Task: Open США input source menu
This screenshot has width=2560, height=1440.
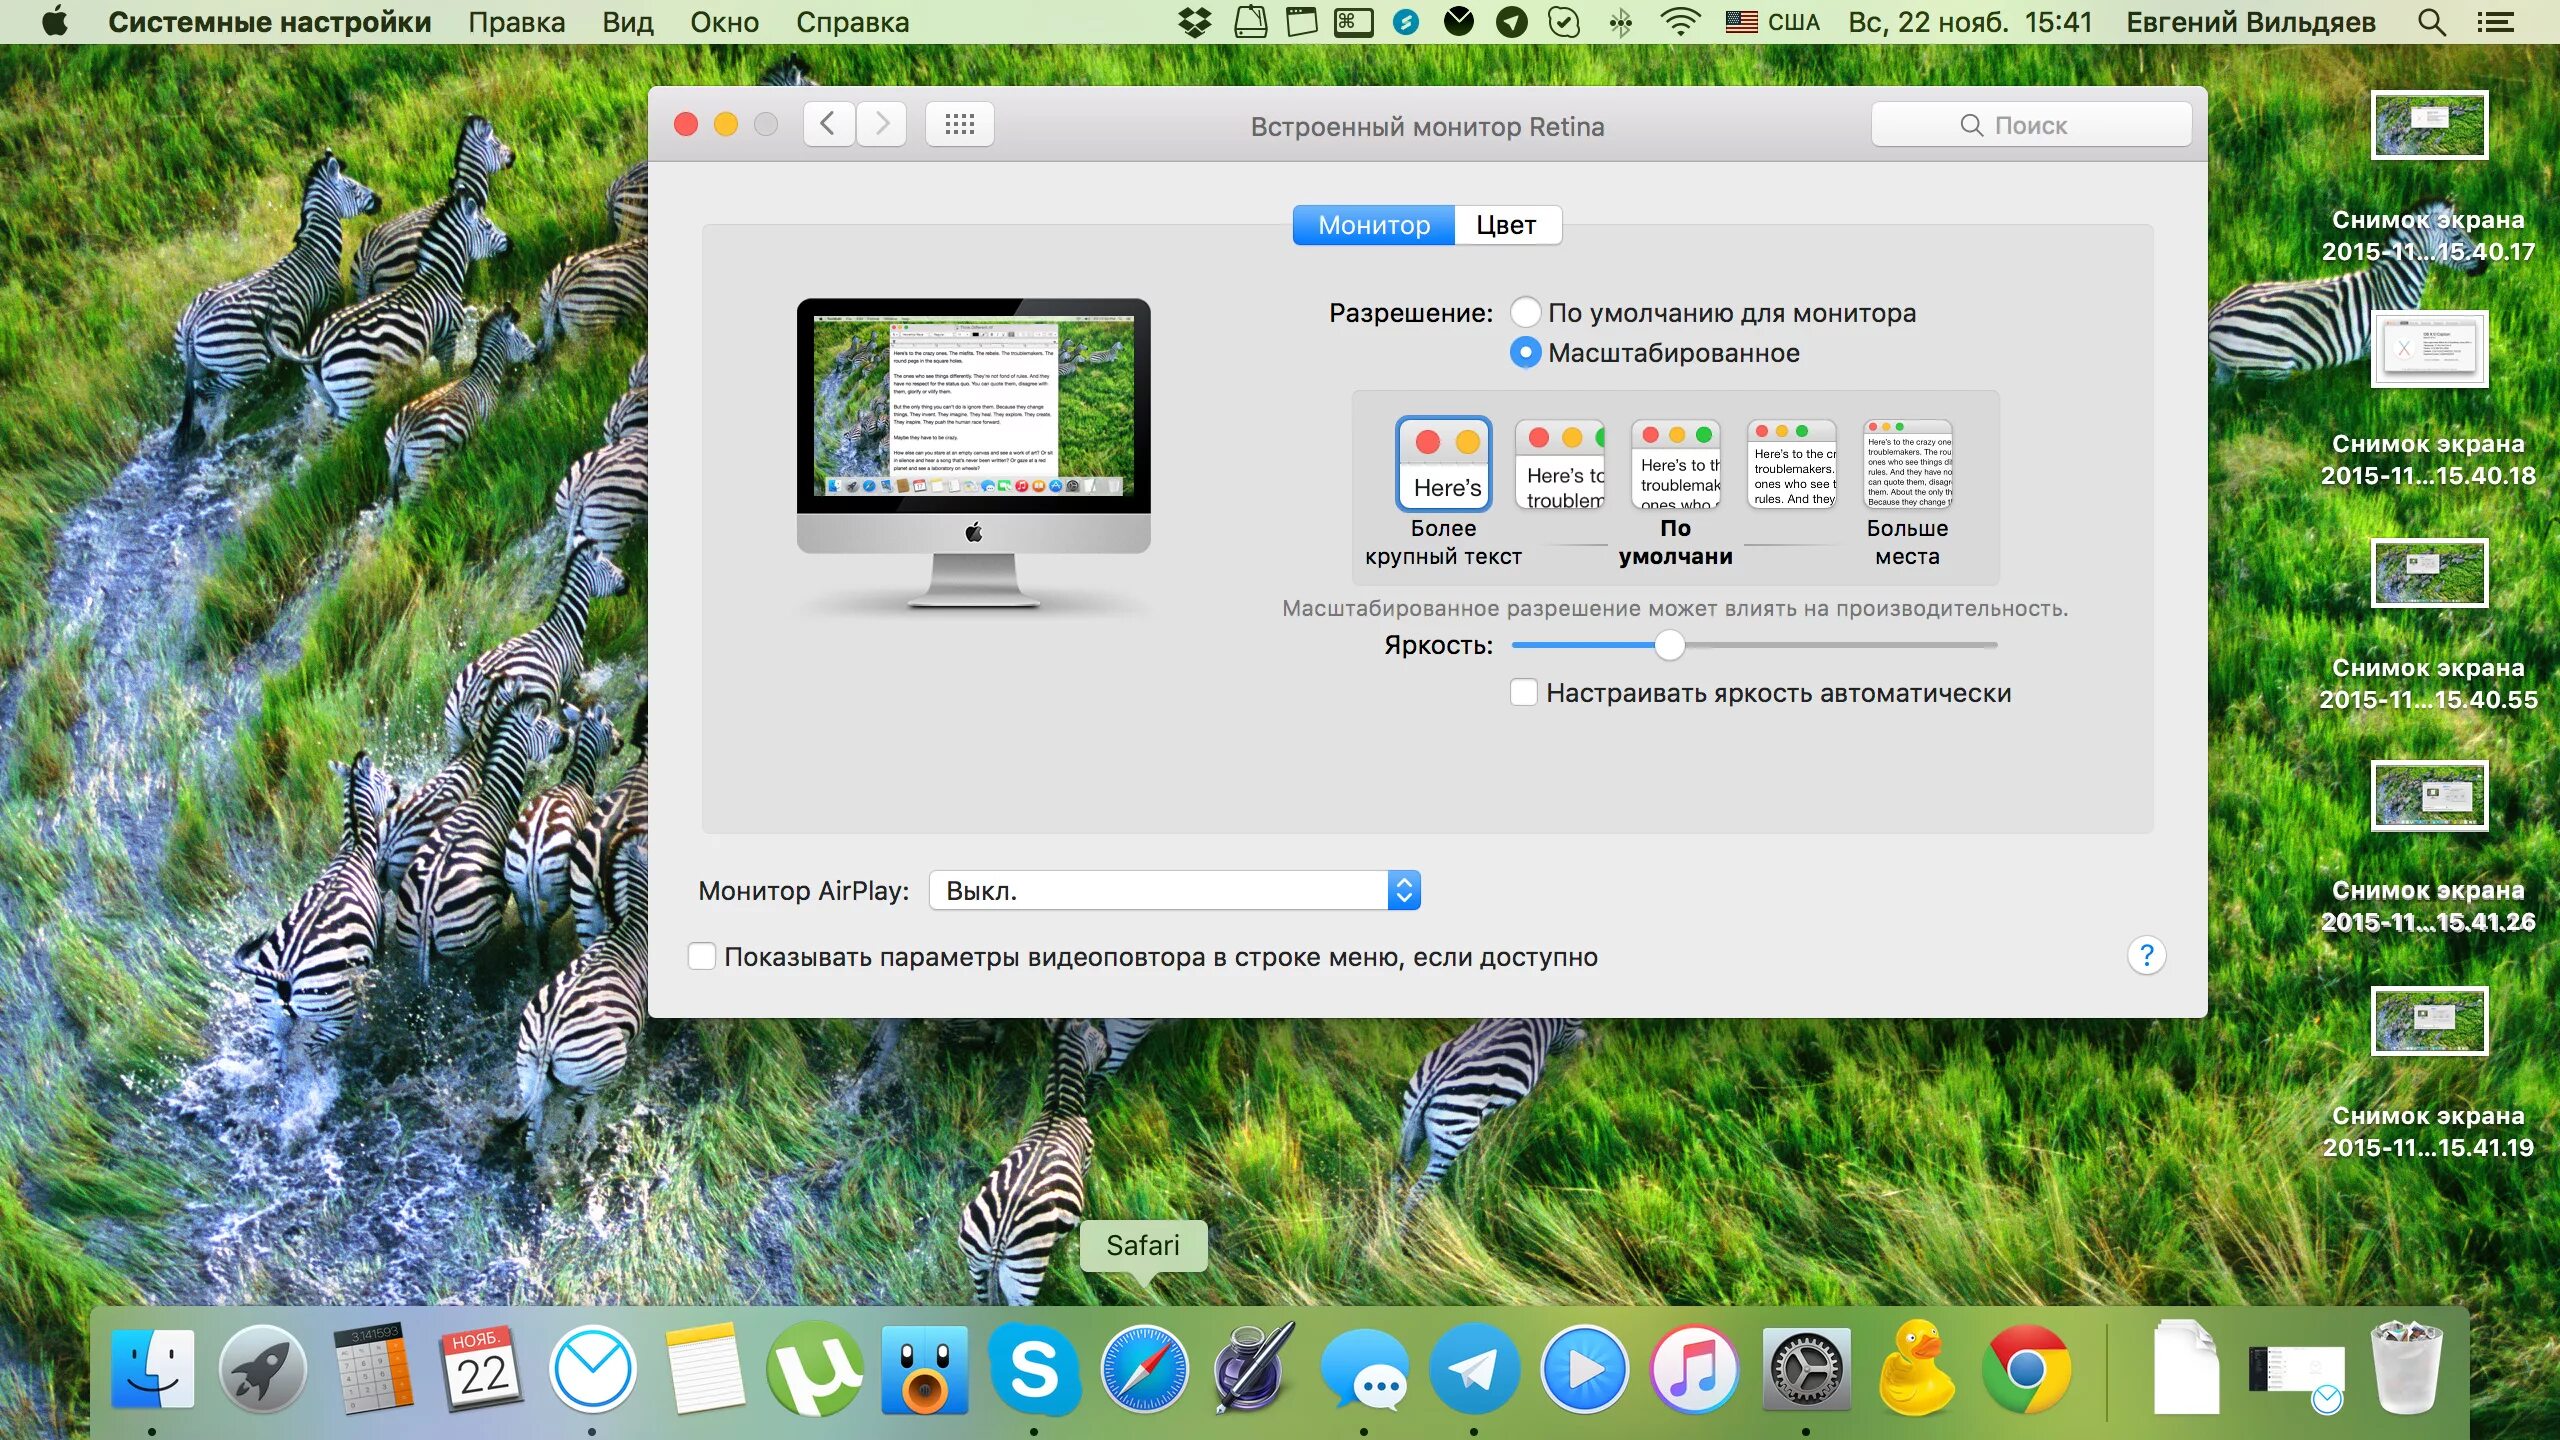Action: coord(1772,22)
